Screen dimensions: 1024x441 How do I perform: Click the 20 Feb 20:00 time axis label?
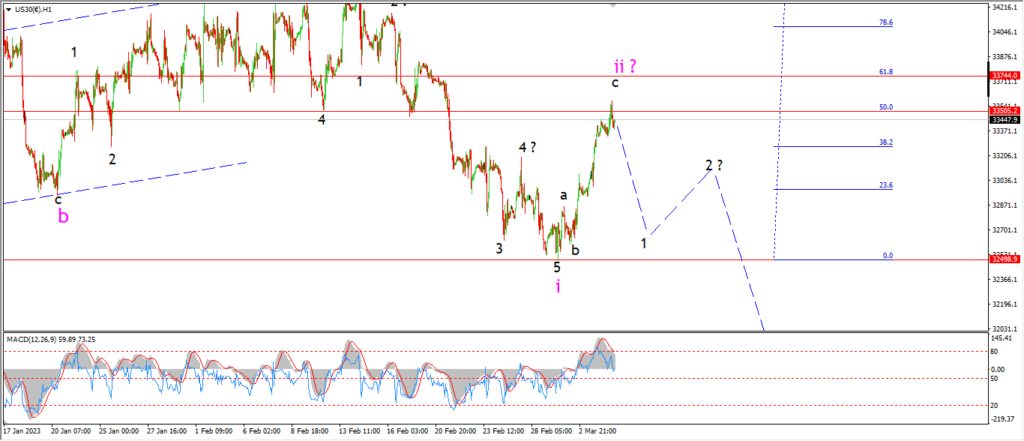tap(455, 432)
